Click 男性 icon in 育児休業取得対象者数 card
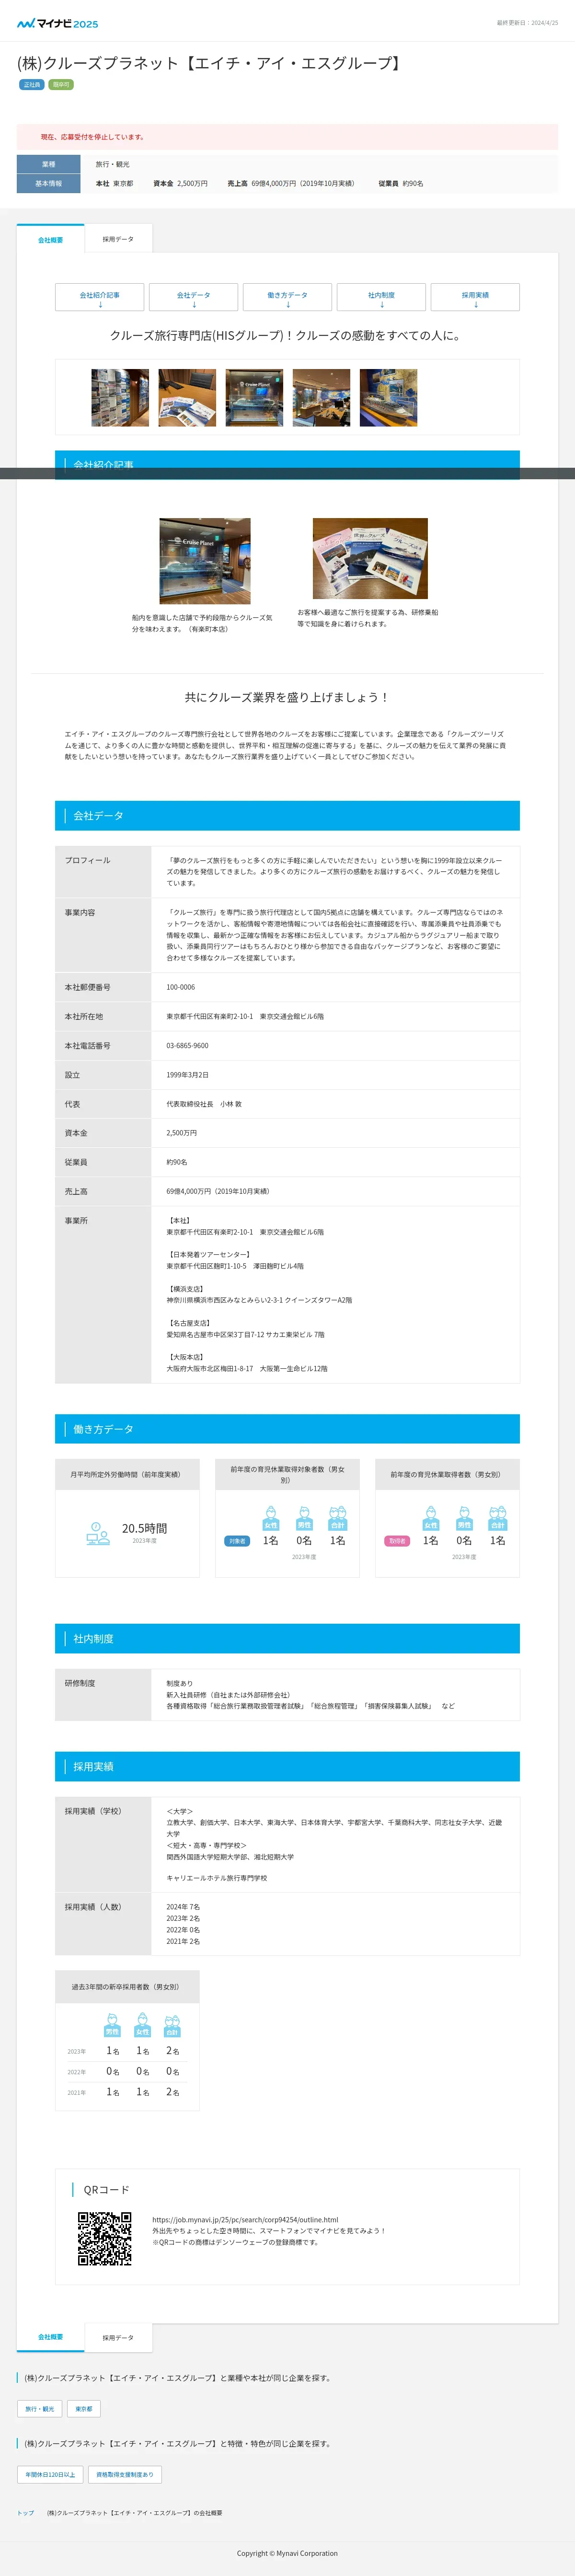575x2576 pixels. (304, 1518)
